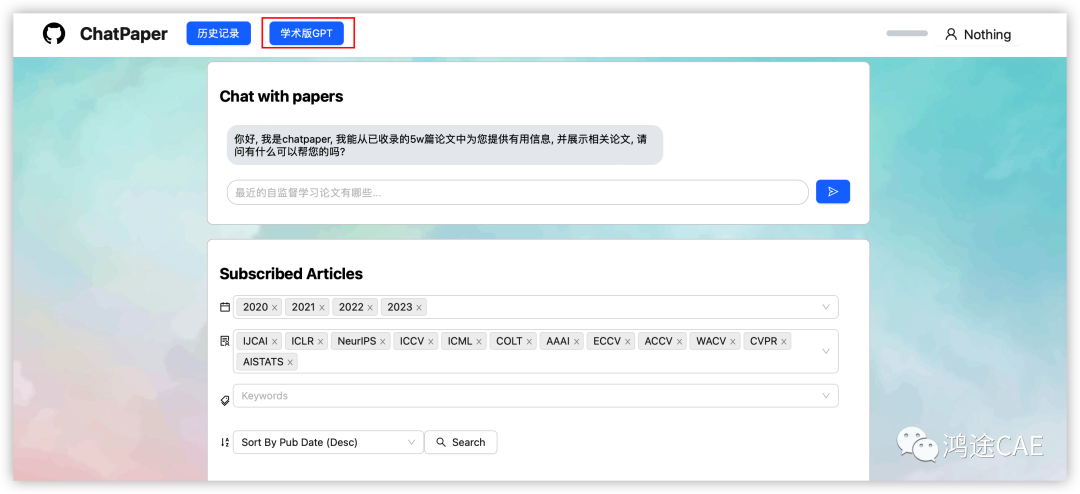Remove the WACV conference tag

click(733, 341)
